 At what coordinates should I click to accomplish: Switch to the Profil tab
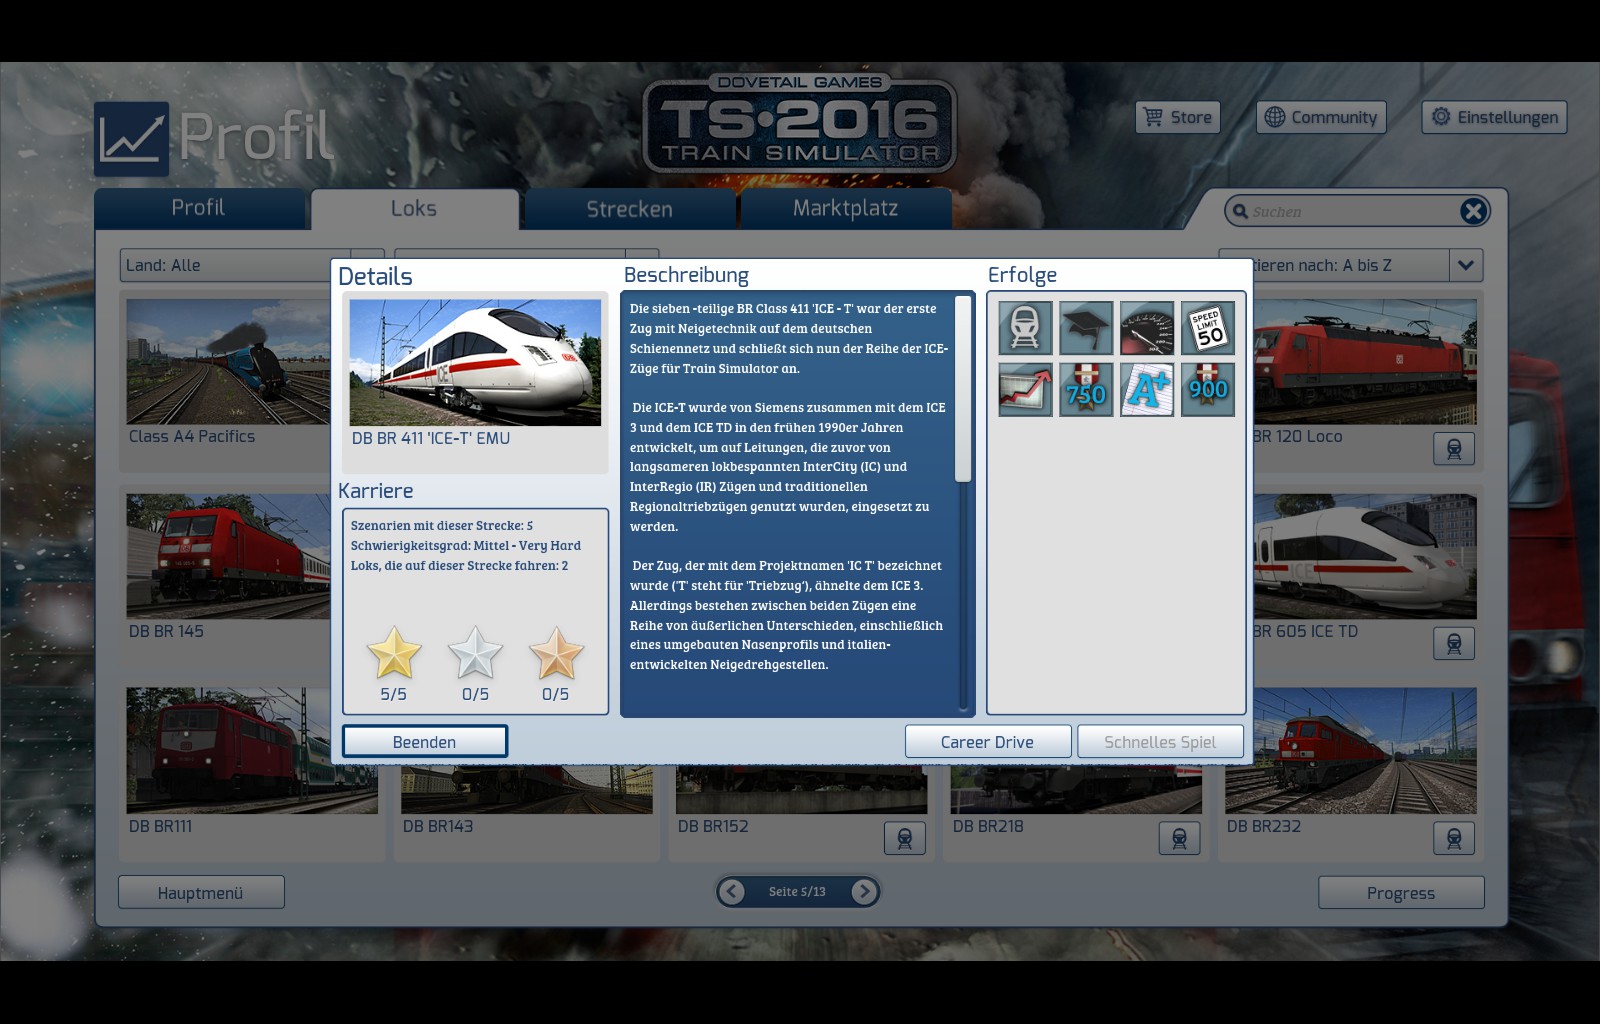[199, 208]
